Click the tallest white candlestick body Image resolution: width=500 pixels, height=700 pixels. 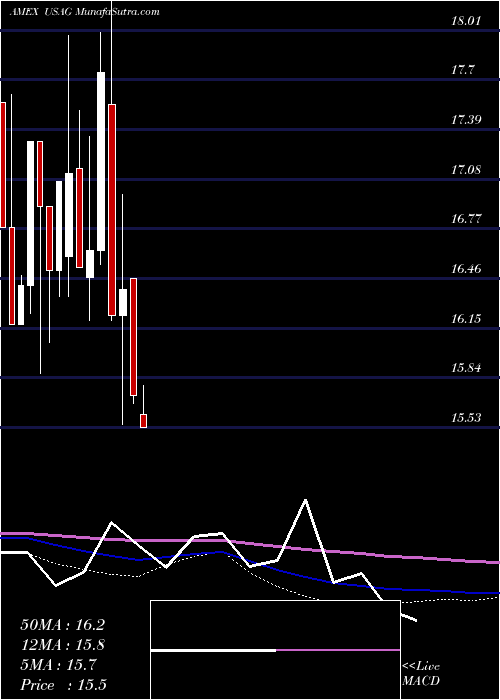pyautogui.click(x=101, y=161)
